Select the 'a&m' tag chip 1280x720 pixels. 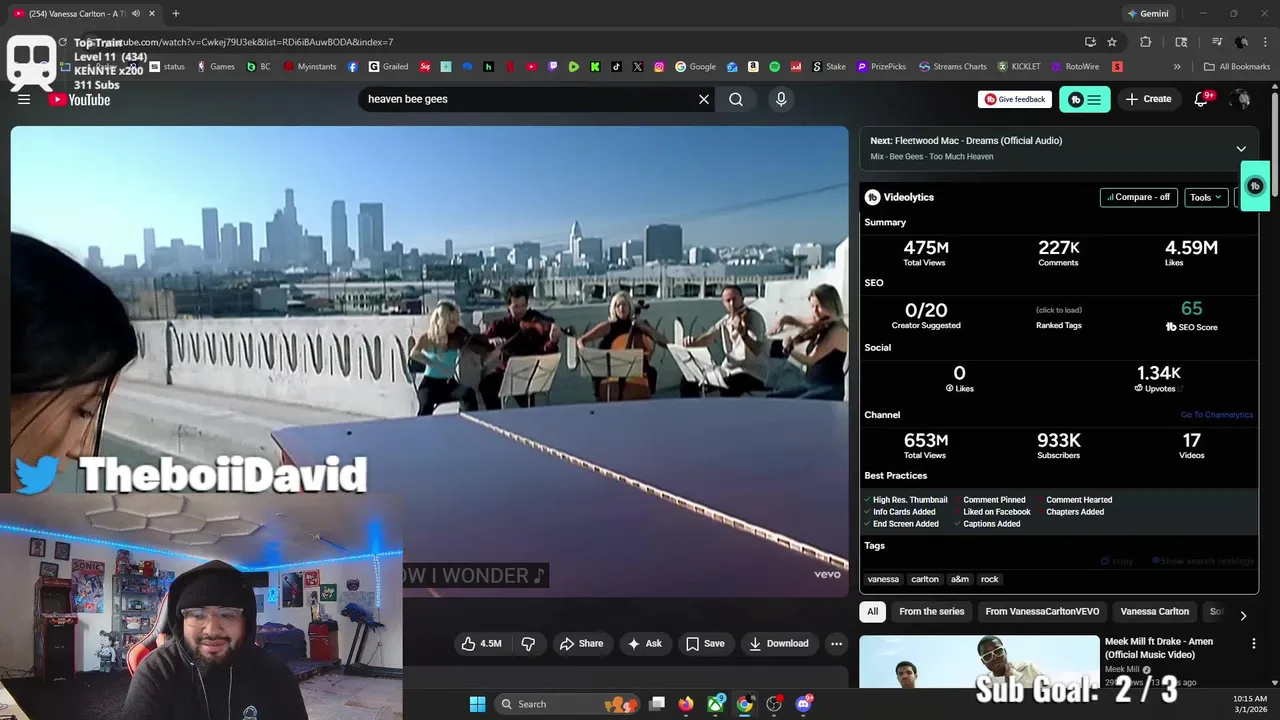[x=960, y=579]
